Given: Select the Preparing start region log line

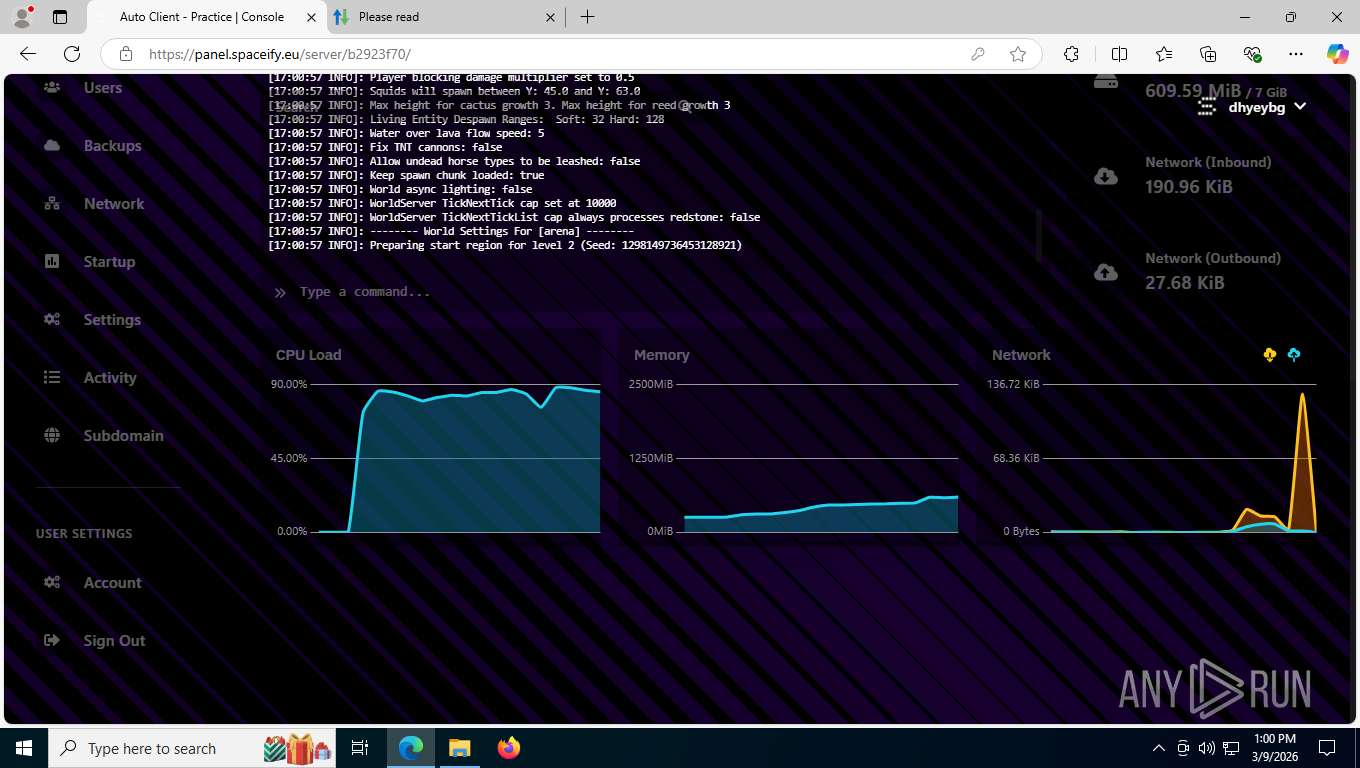Looking at the screenshot, I should pos(505,245).
